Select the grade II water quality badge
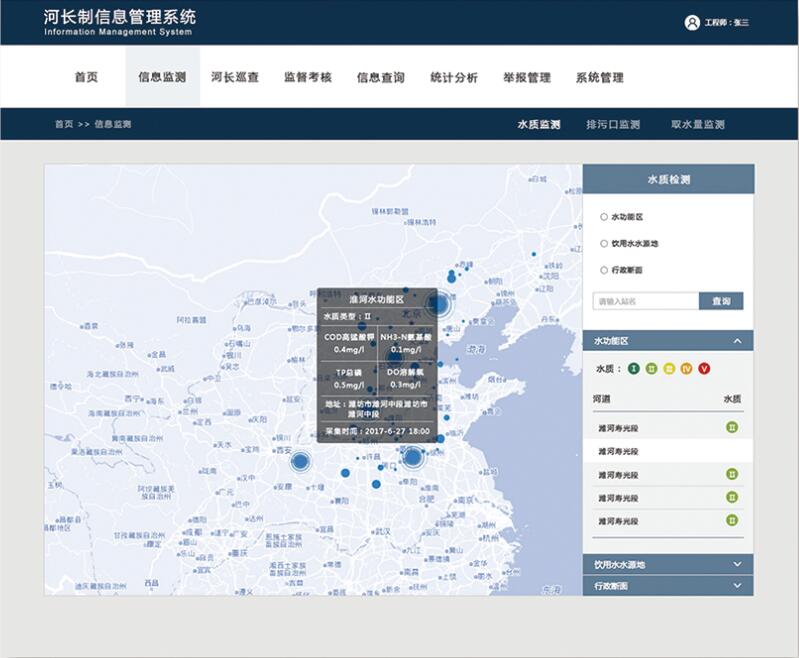 (651, 369)
